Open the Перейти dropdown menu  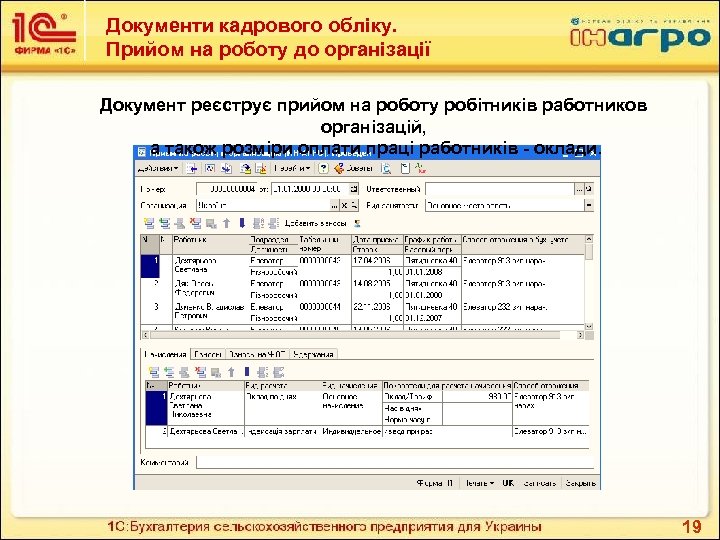pos(292,169)
